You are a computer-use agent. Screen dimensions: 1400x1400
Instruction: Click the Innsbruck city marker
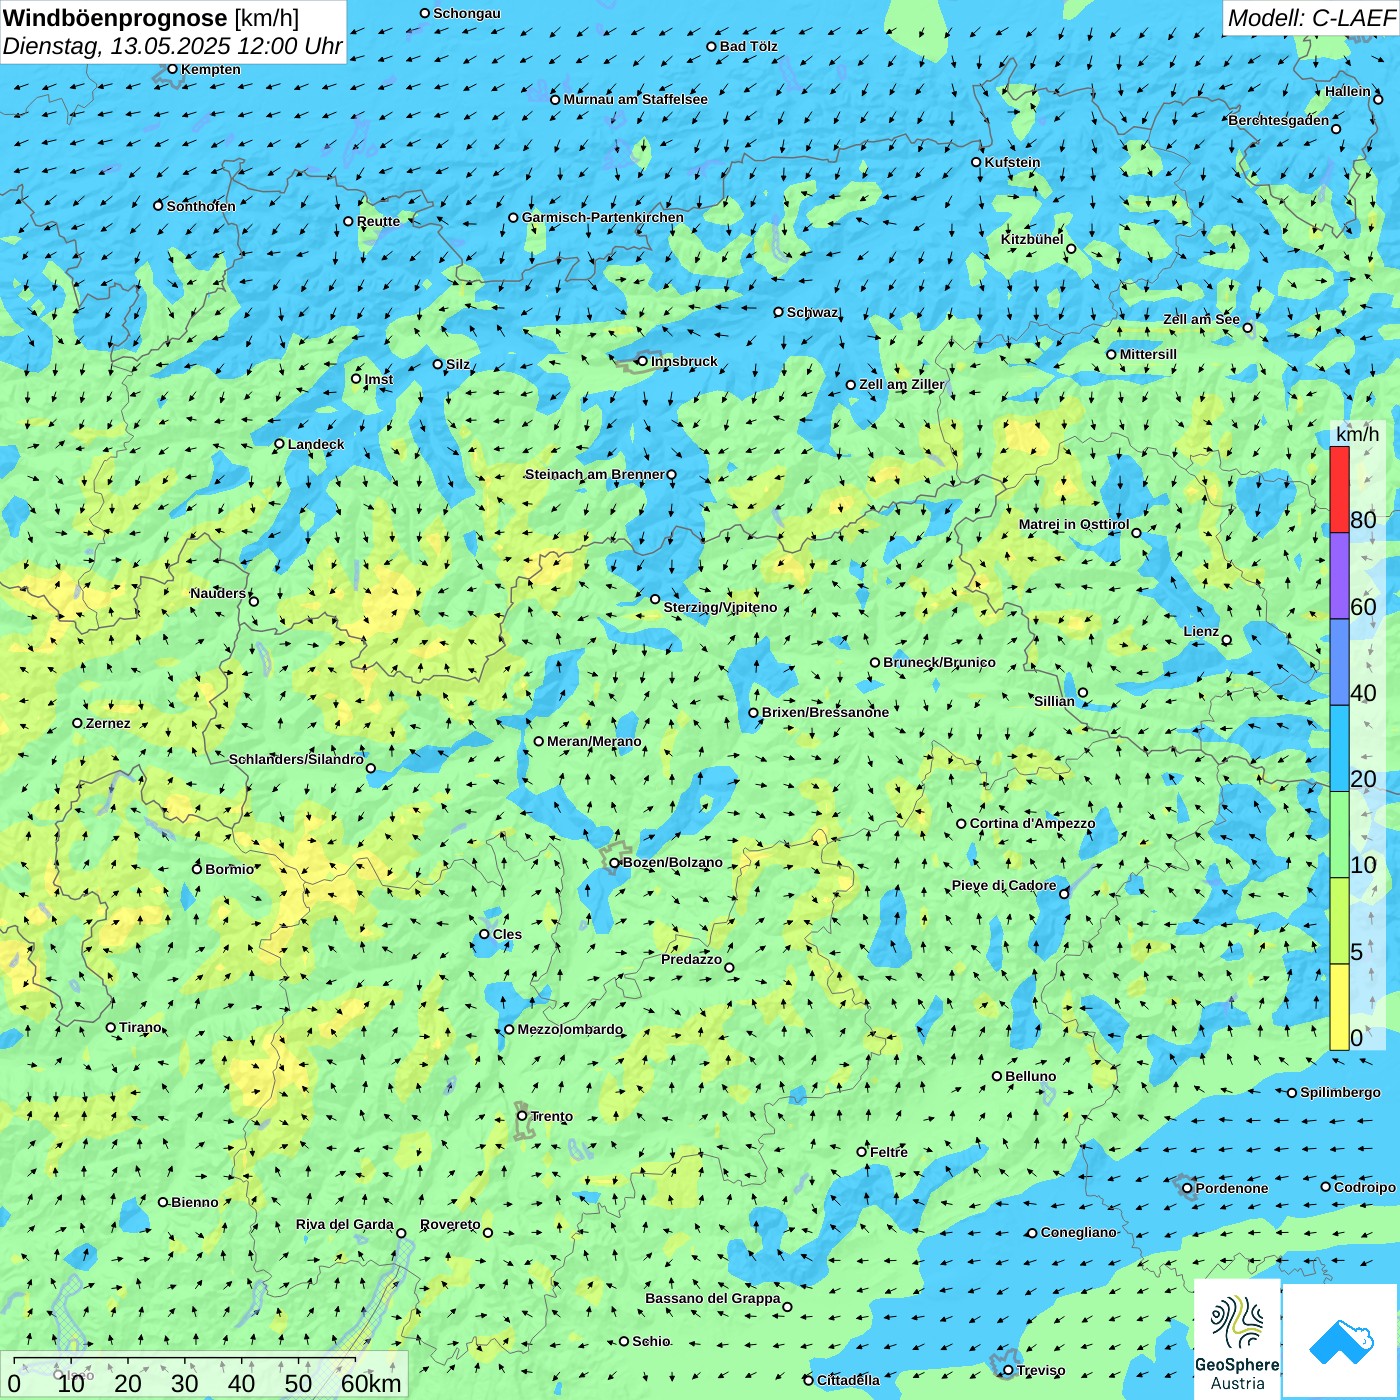[x=642, y=361]
